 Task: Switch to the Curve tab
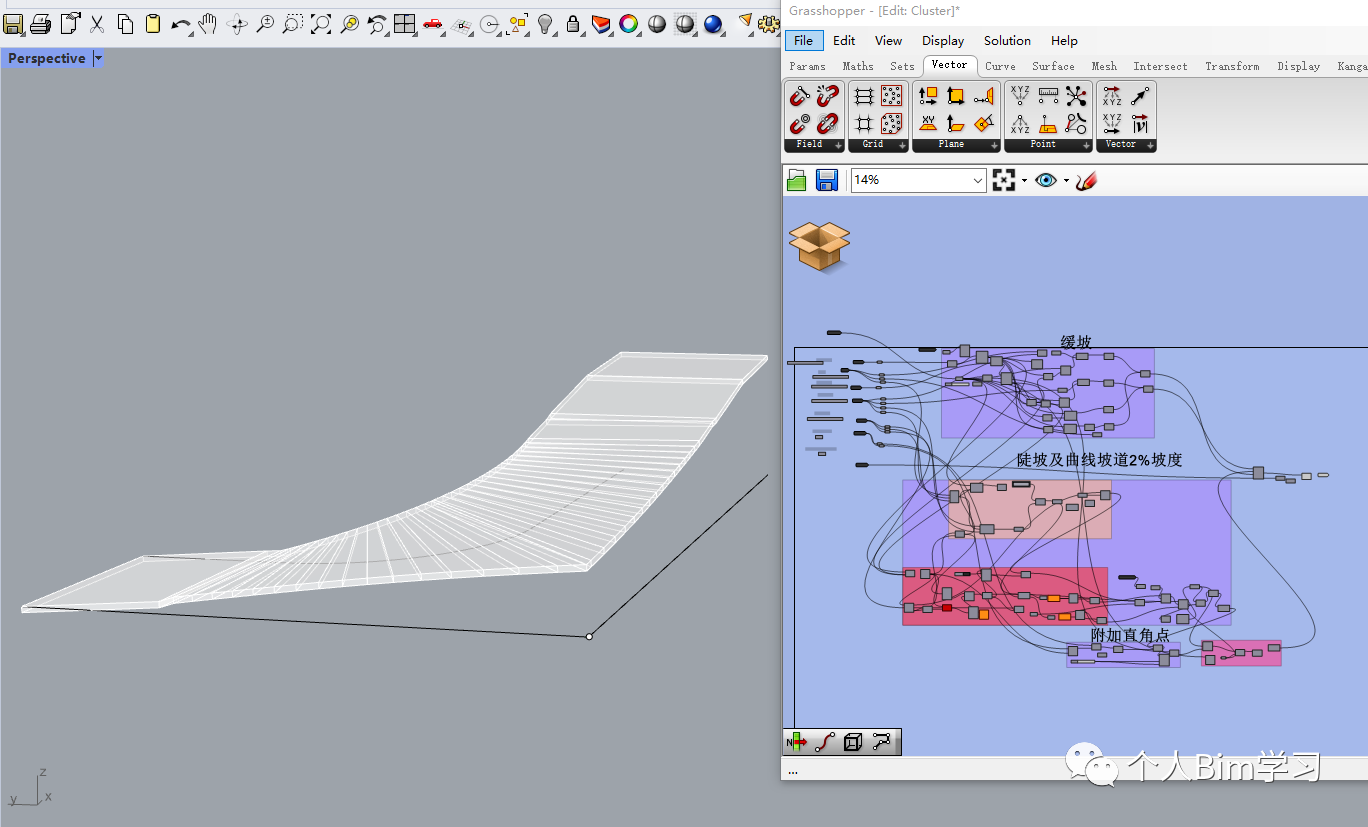(1000, 66)
